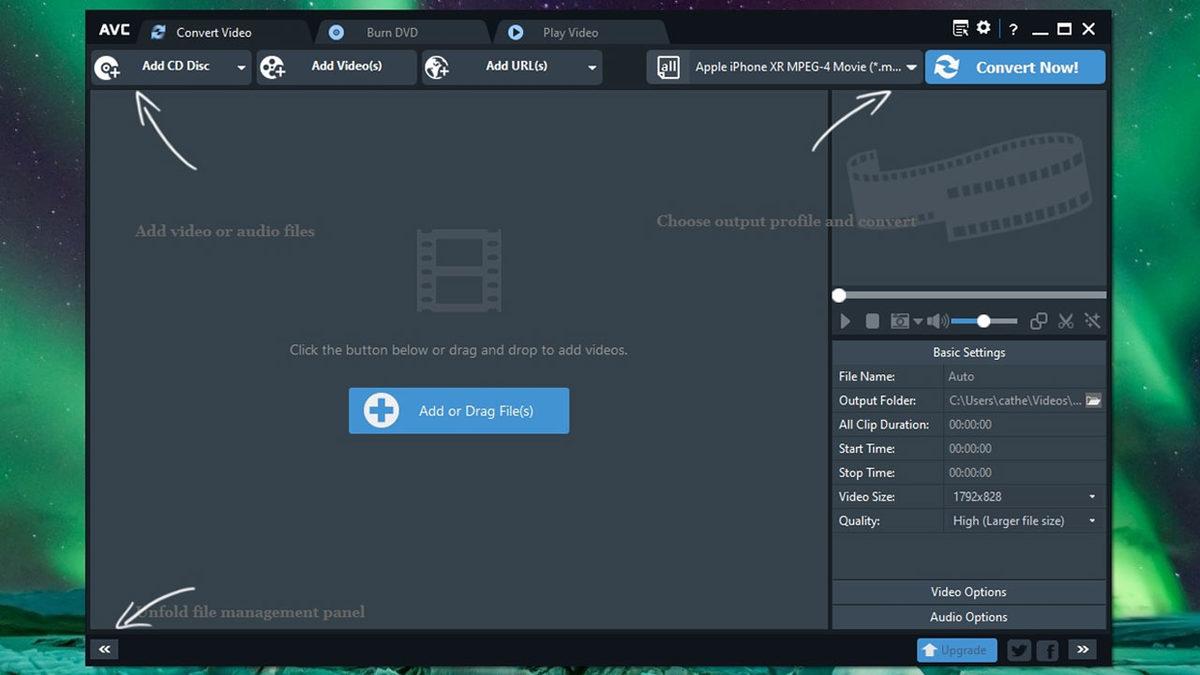Viewport: 1200px width, 675px height.
Task: Collapse panel via the double-left-arrow button
Action: (x=104, y=649)
